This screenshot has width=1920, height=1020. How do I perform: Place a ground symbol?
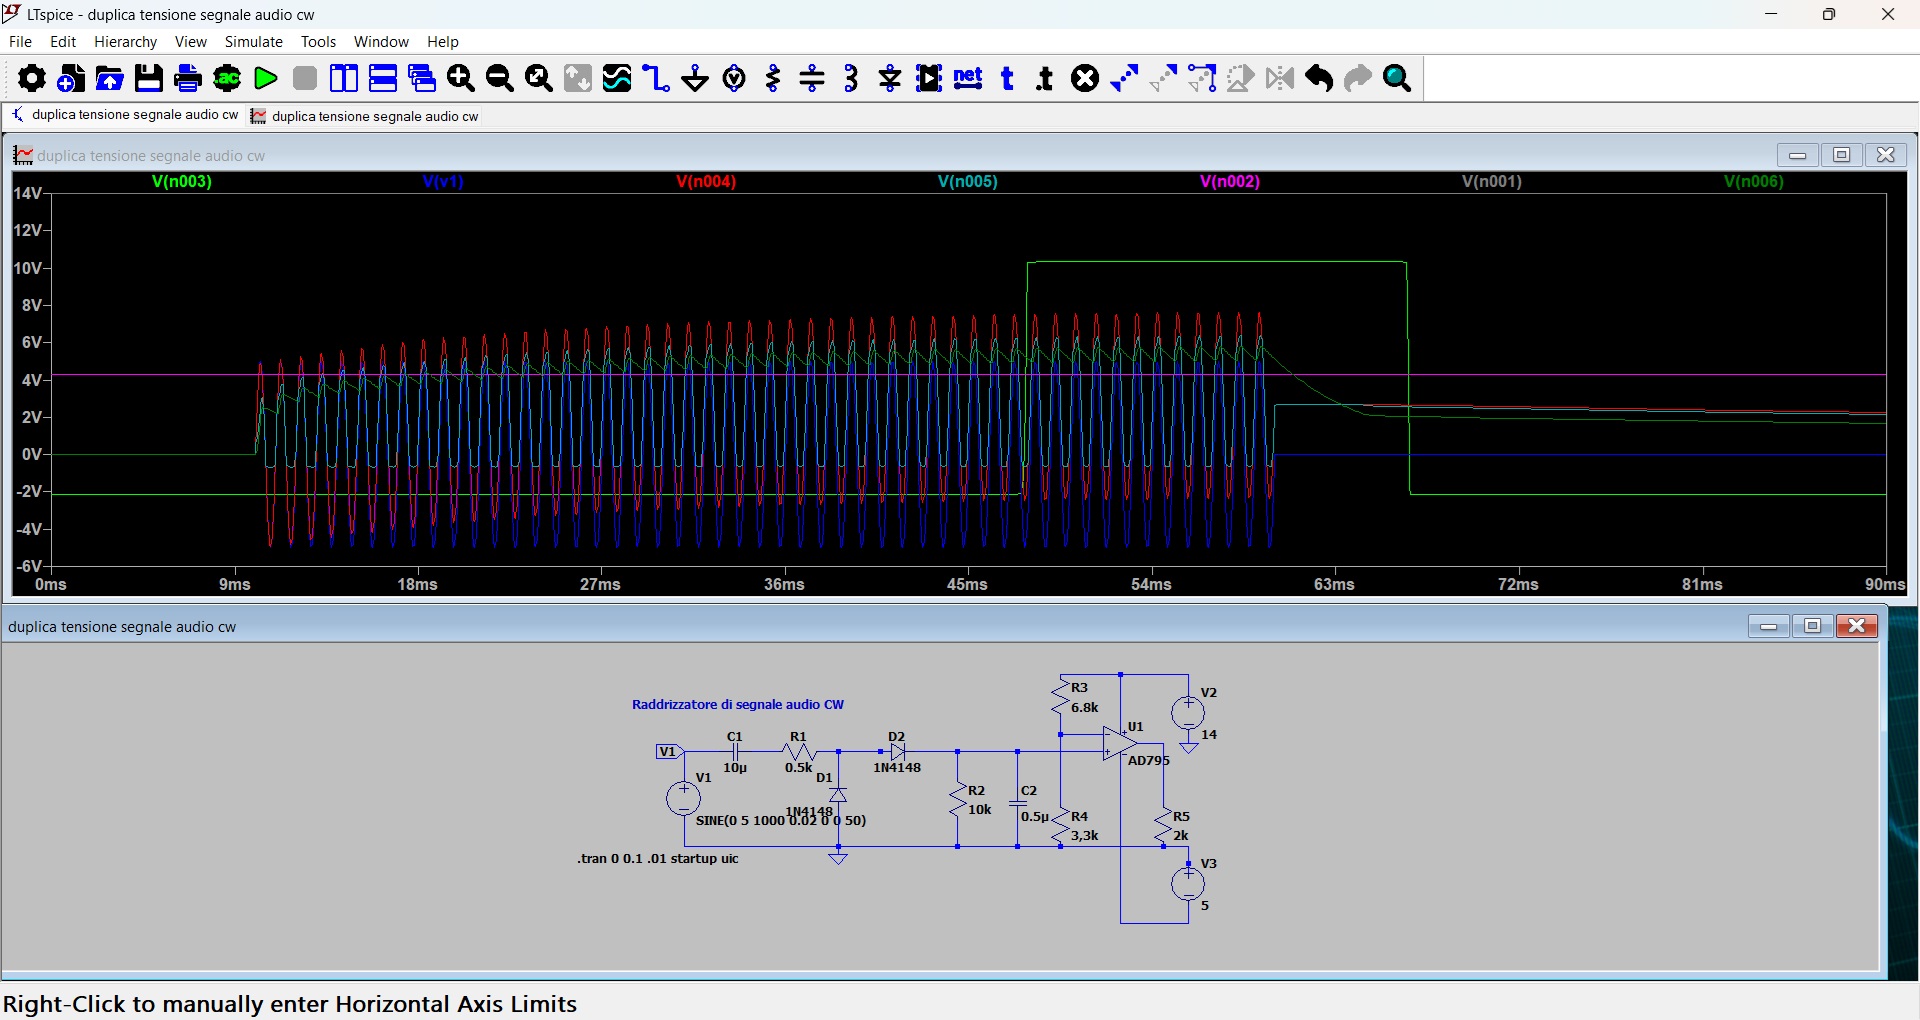point(695,78)
